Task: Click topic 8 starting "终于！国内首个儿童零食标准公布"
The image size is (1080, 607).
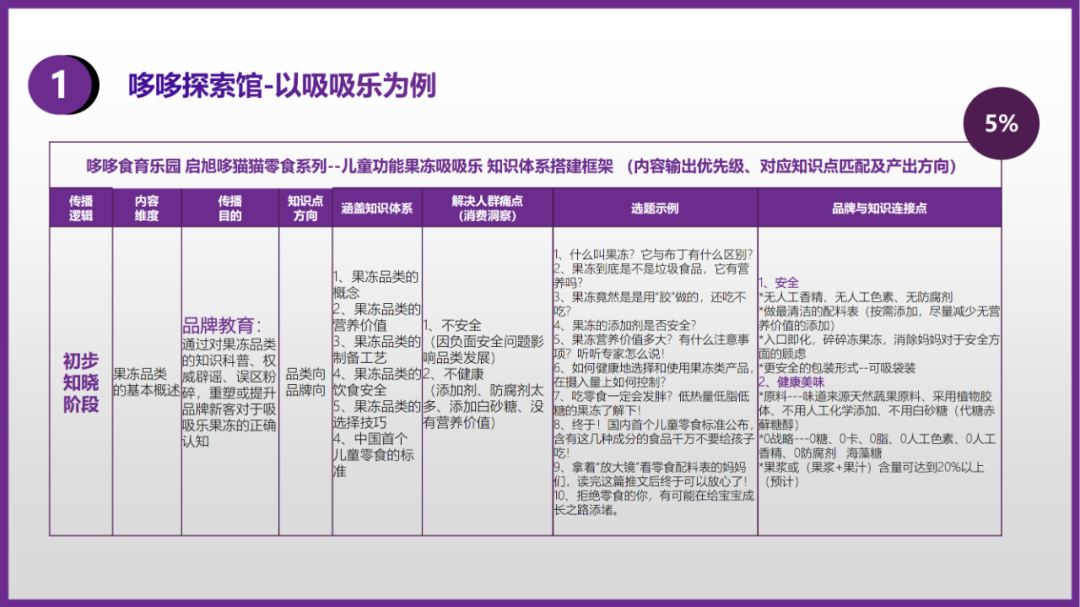Action: [654, 439]
